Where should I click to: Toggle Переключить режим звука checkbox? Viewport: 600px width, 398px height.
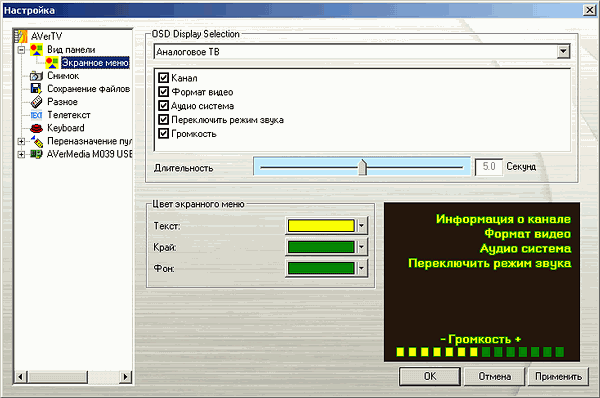[163, 120]
